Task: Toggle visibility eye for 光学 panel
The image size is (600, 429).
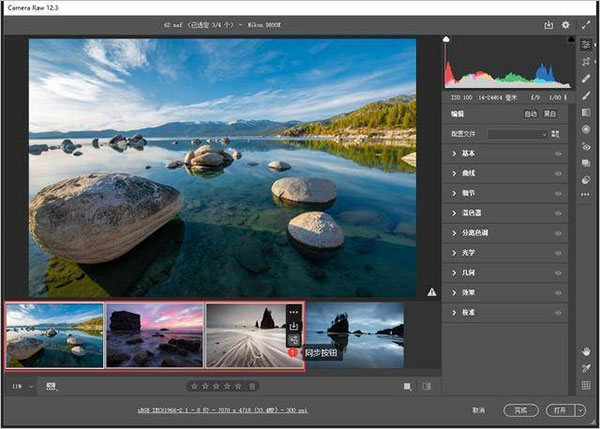Action: pyautogui.click(x=558, y=253)
